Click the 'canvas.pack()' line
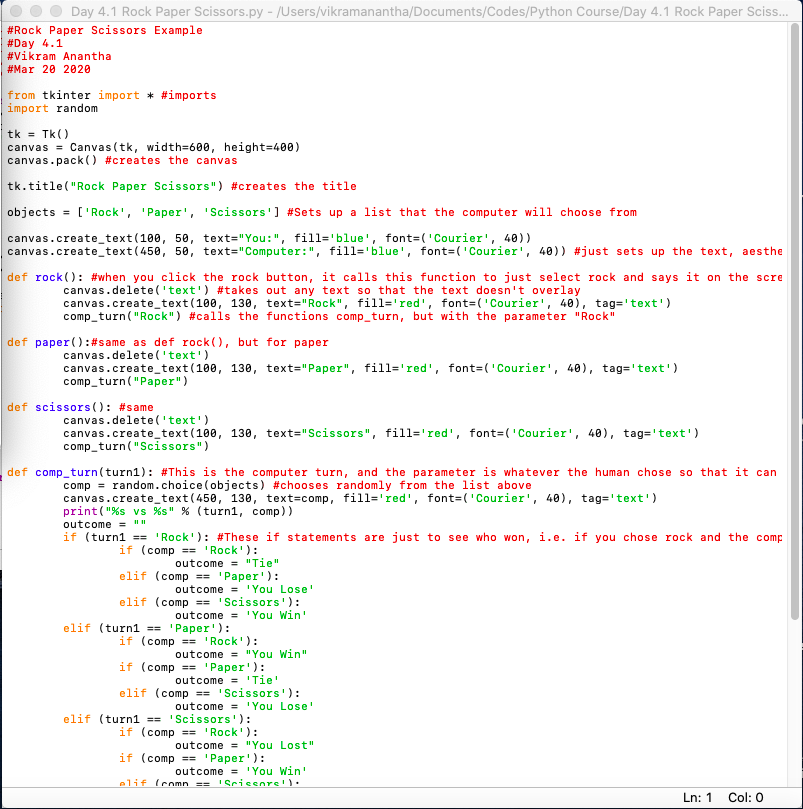803x809 pixels. 122,160
